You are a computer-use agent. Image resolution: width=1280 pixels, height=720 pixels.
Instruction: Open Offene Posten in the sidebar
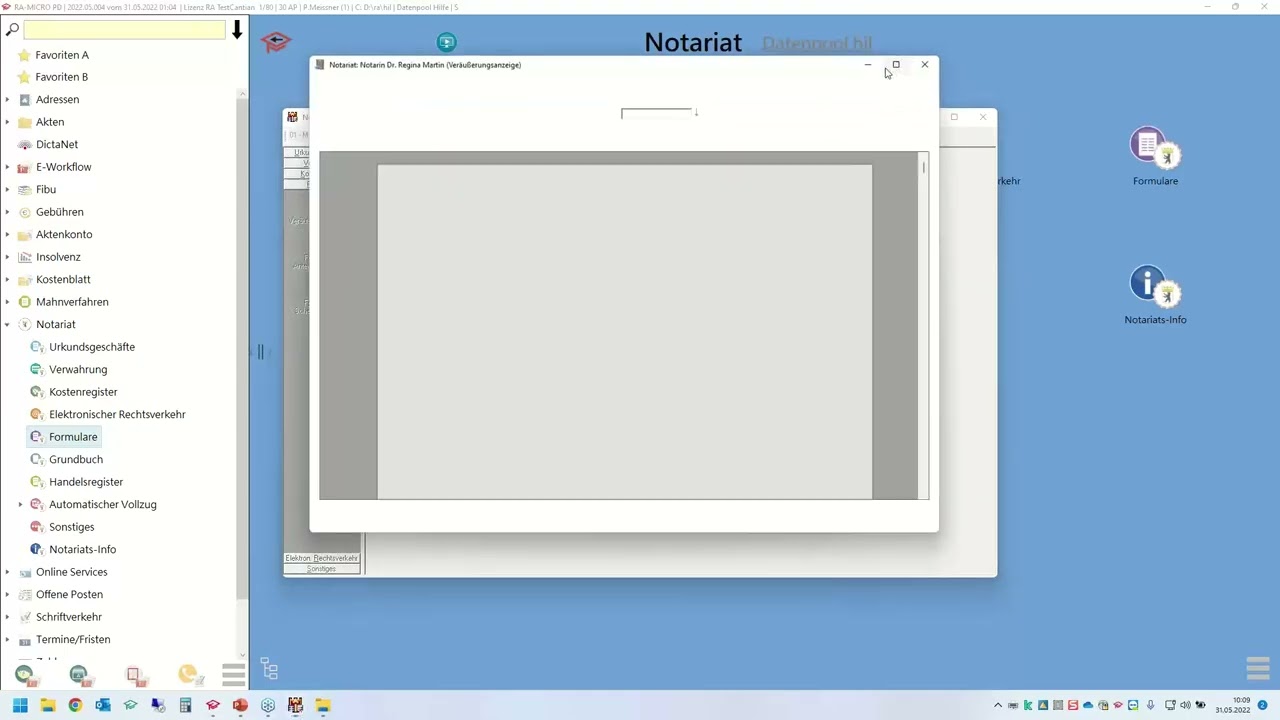click(x=69, y=594)
